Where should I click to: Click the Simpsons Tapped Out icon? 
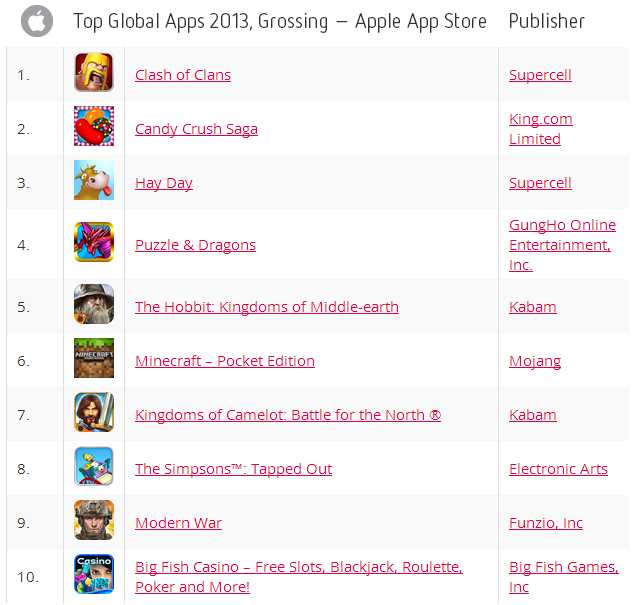click(94, 466)
